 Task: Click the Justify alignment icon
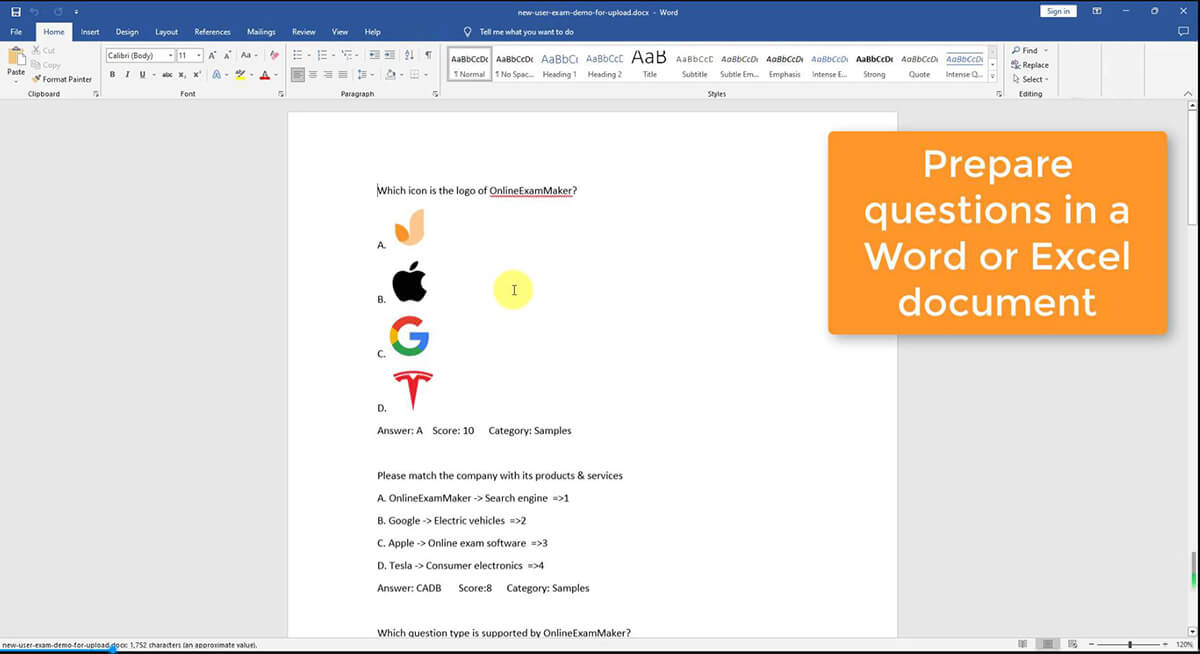342,75
